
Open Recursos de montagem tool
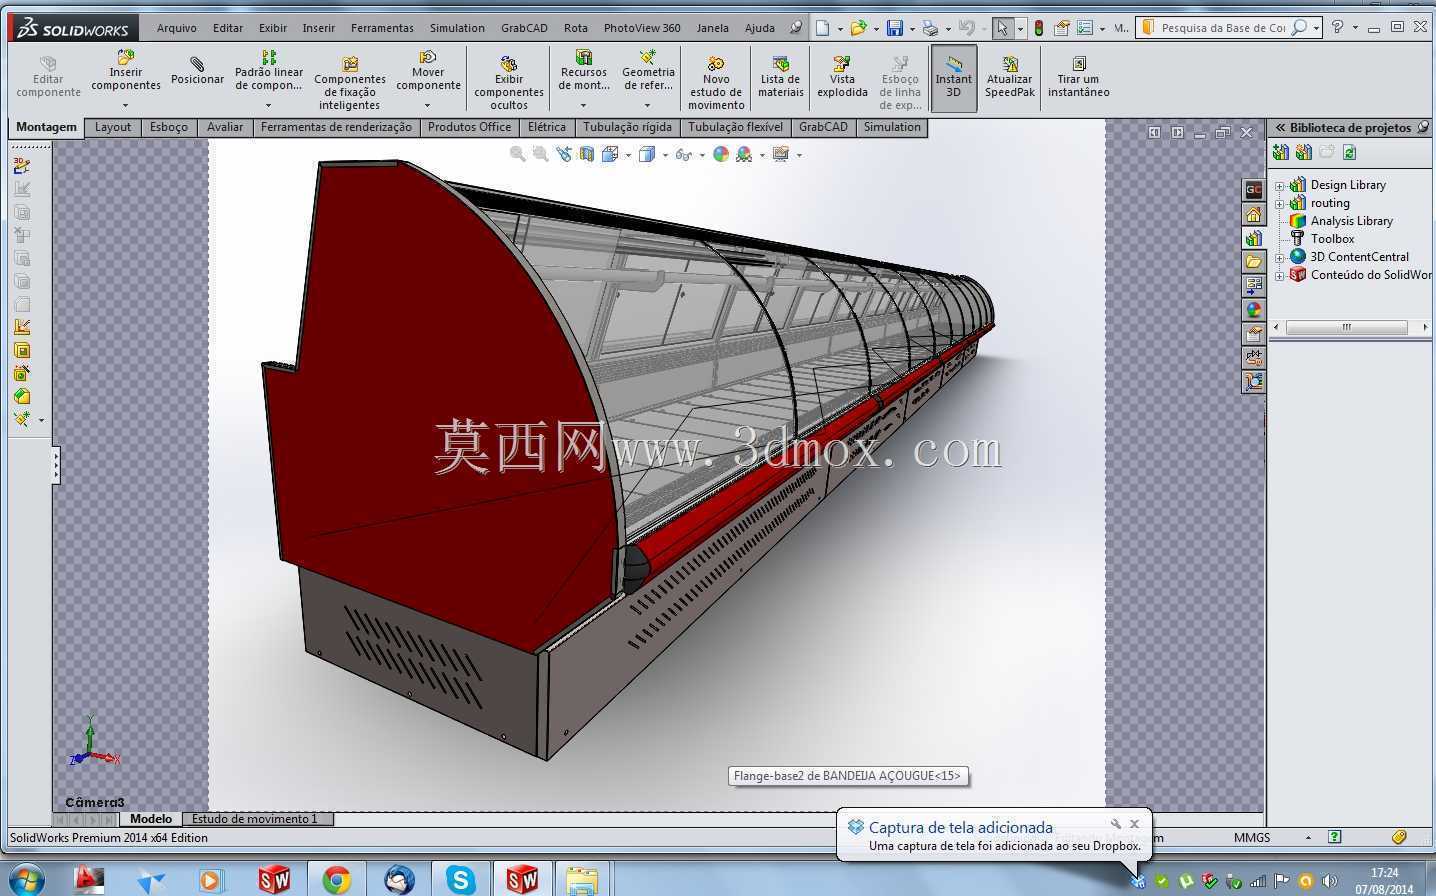pos(584,71)
